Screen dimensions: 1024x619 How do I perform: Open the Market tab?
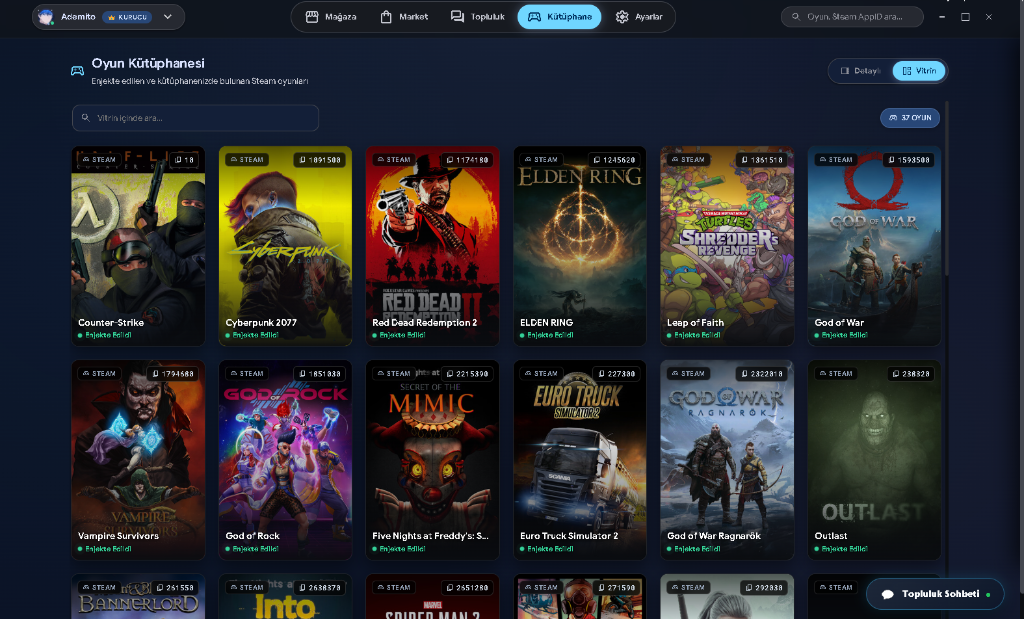pyautogui.click(x=404, y=17)
